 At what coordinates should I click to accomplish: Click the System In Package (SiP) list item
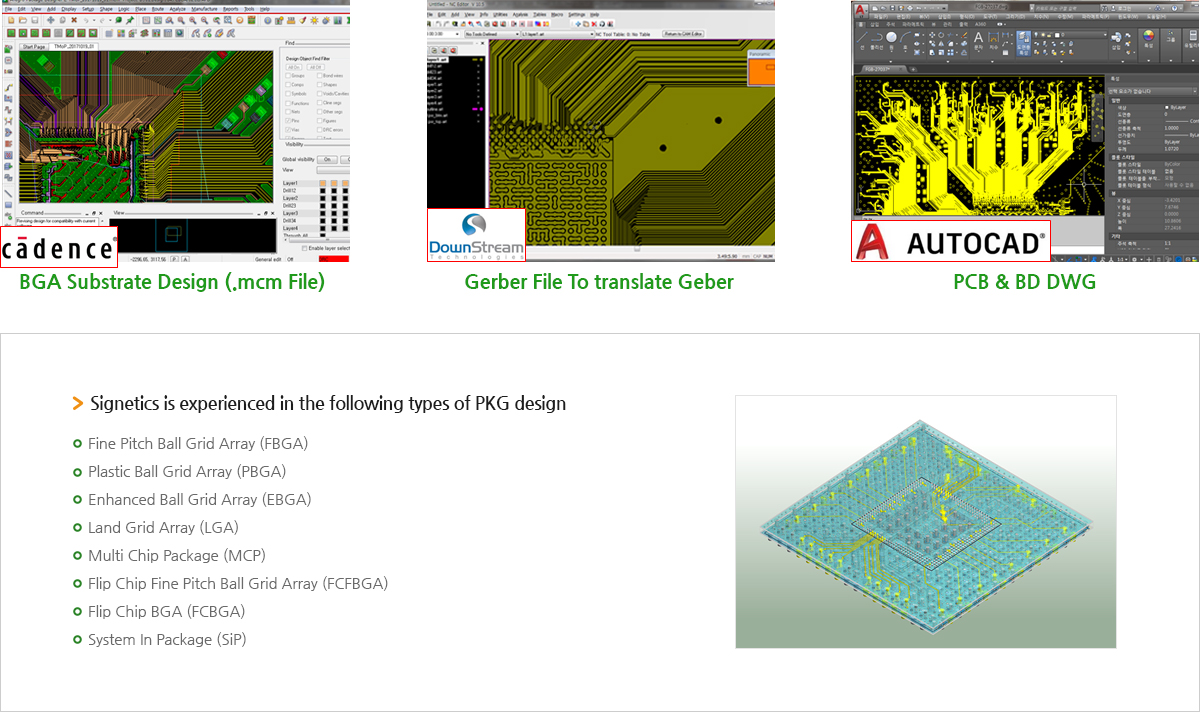[167, 639]
